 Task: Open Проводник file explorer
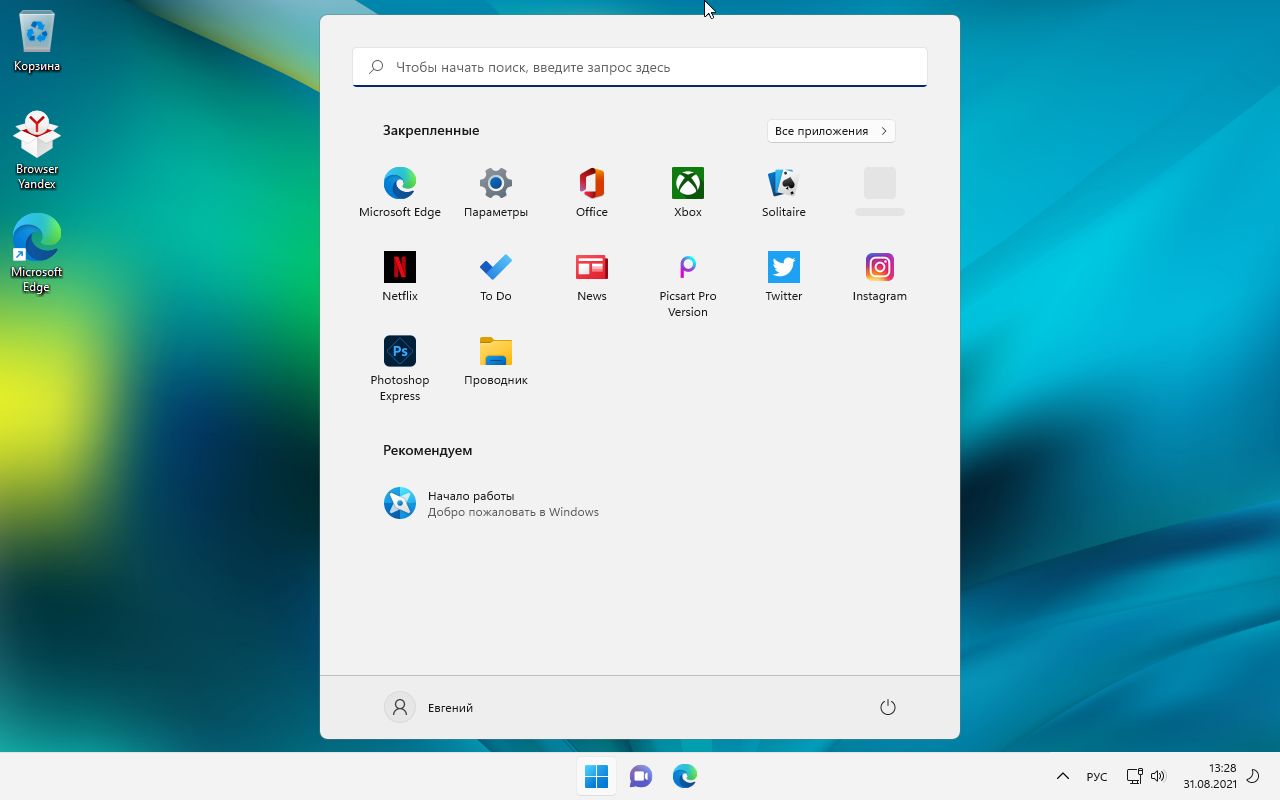tap(496, 361)
